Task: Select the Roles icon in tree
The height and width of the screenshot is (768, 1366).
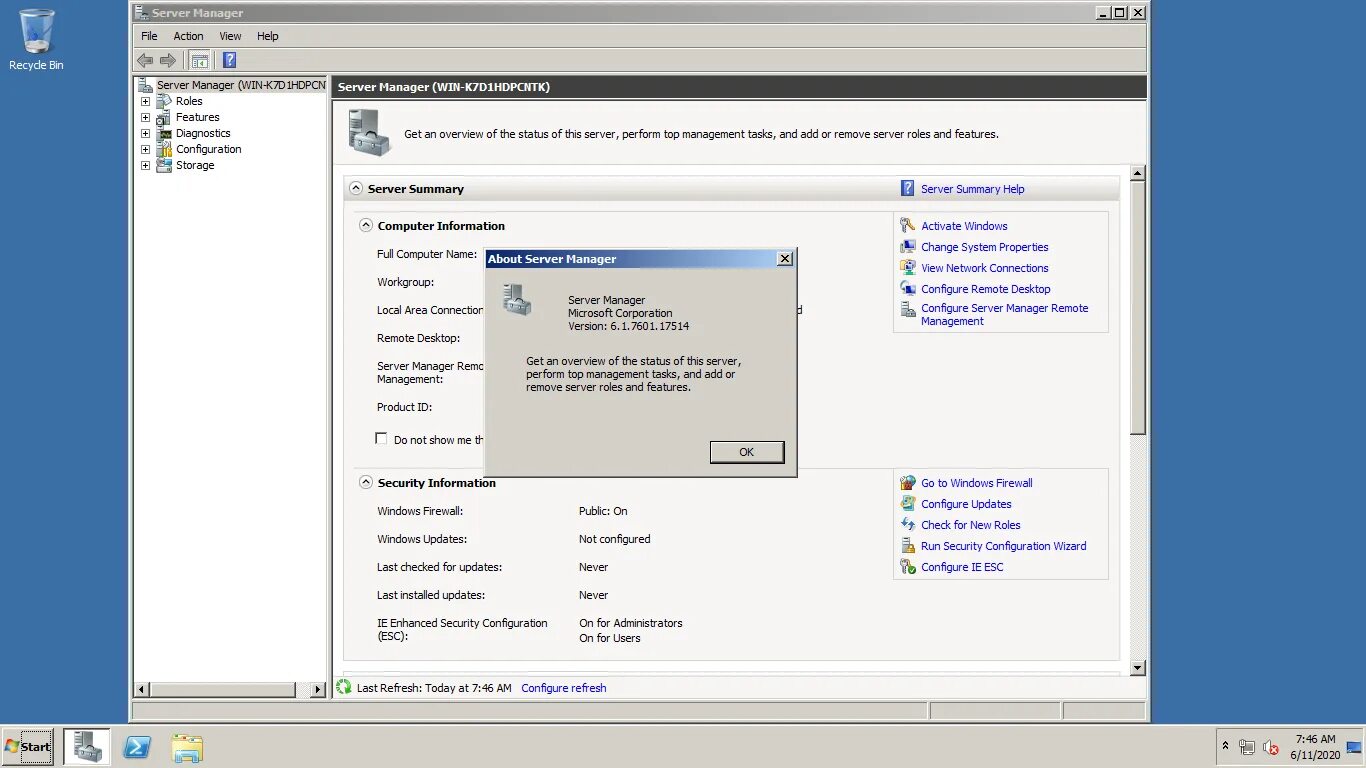Action: click(x=164, y=101)
